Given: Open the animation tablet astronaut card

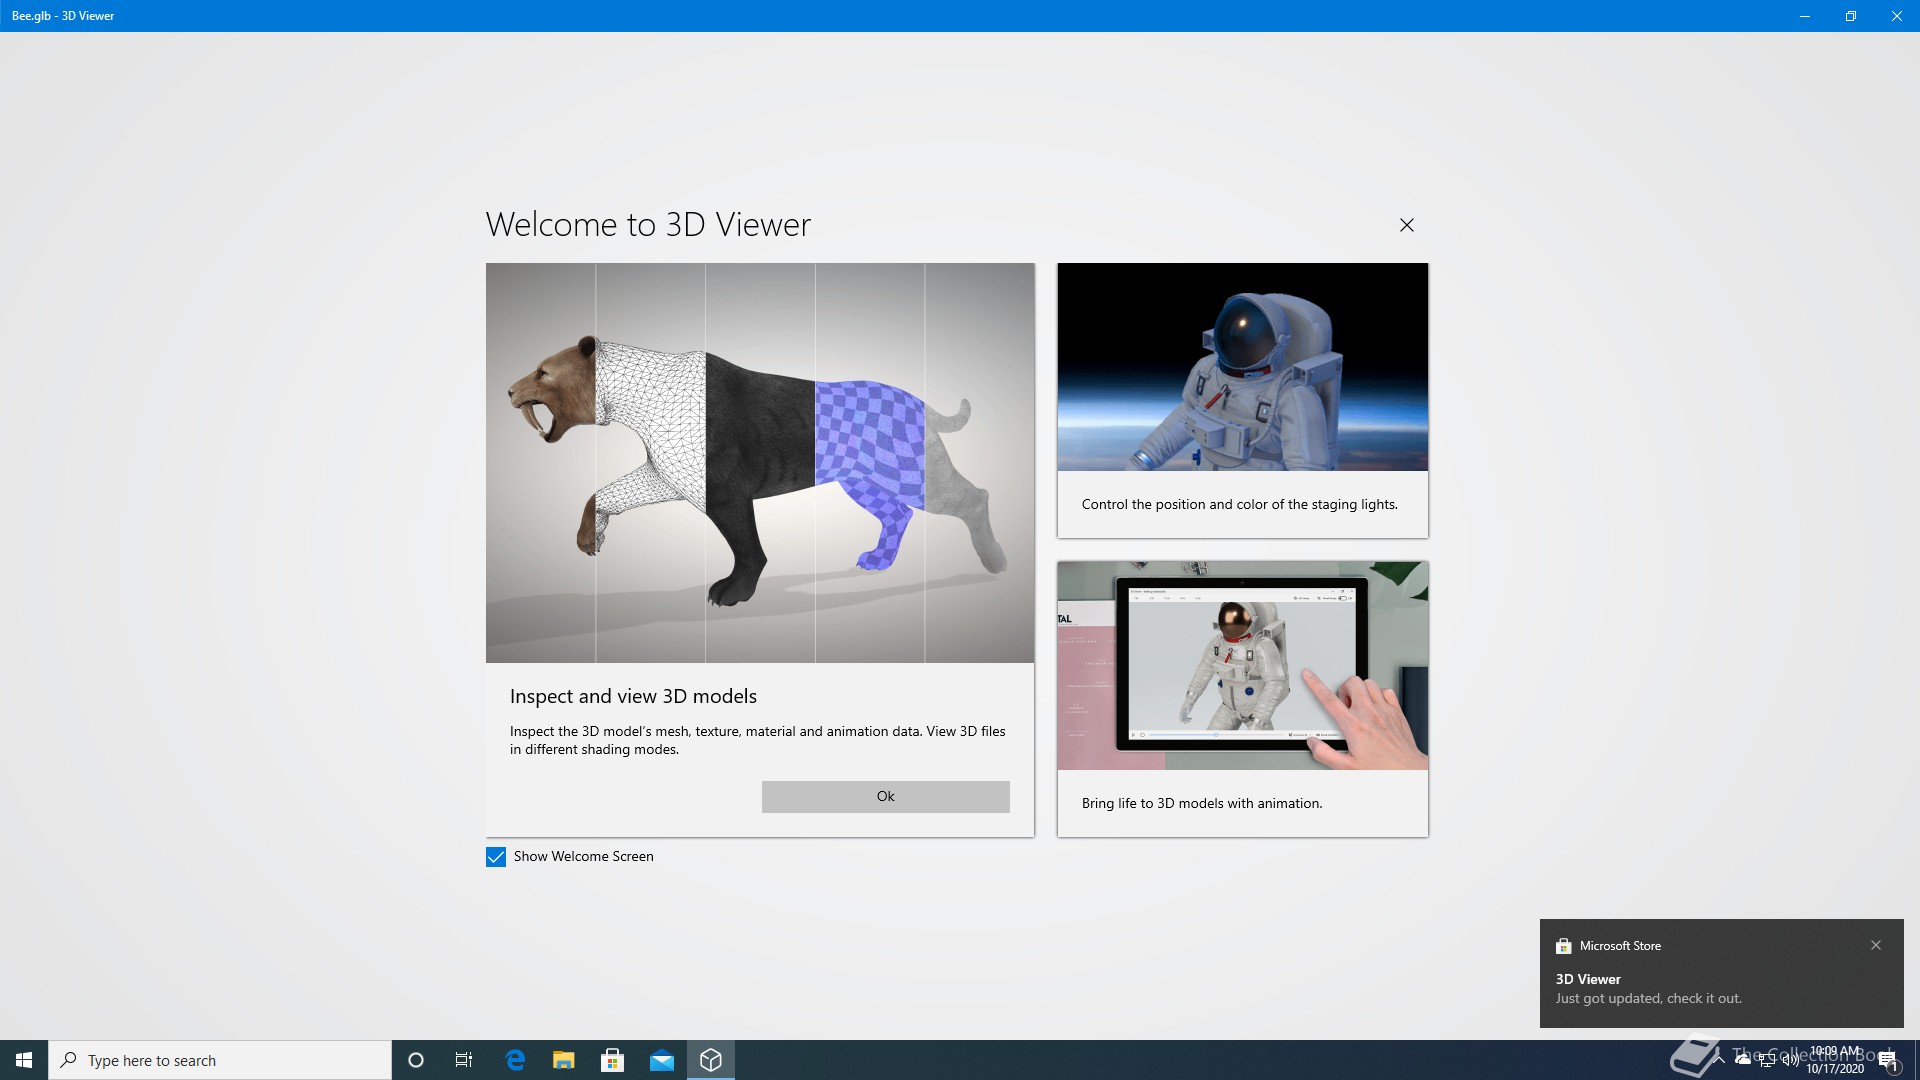Looking at the screenshot, I should tap(1242, 699).
